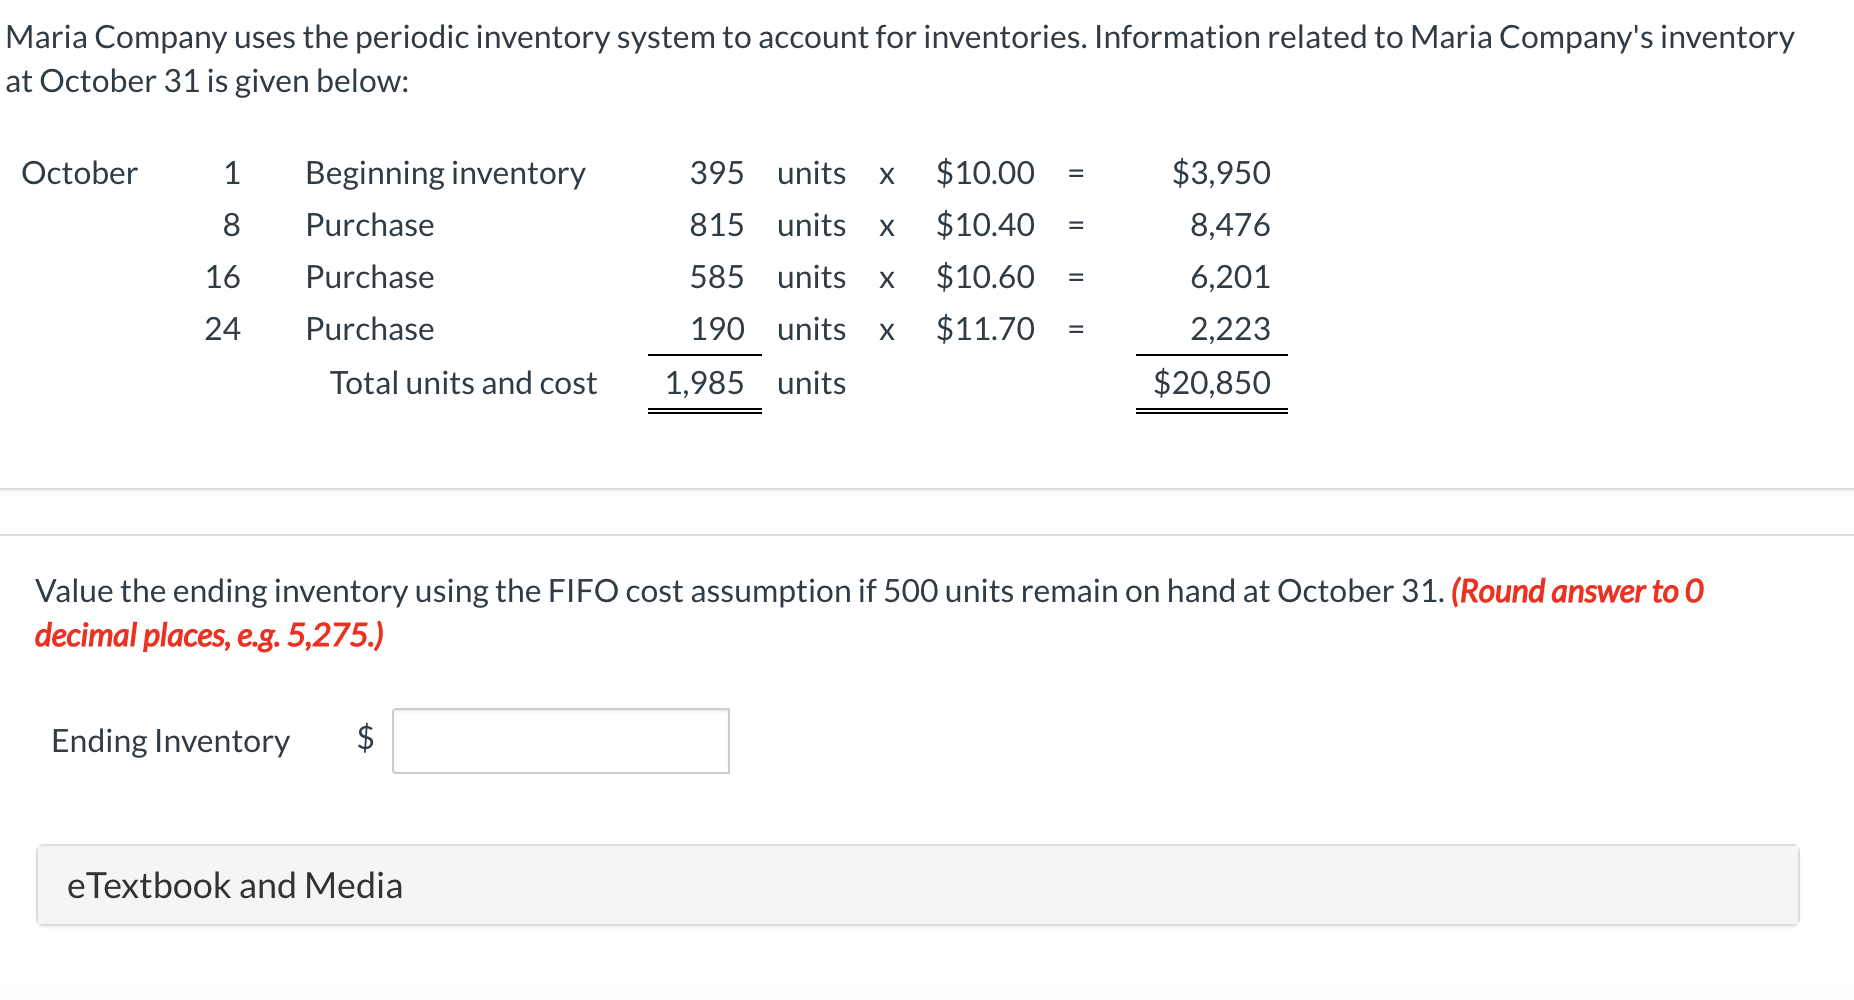Click the "Ending Inventory" field label

click(171, 741)
